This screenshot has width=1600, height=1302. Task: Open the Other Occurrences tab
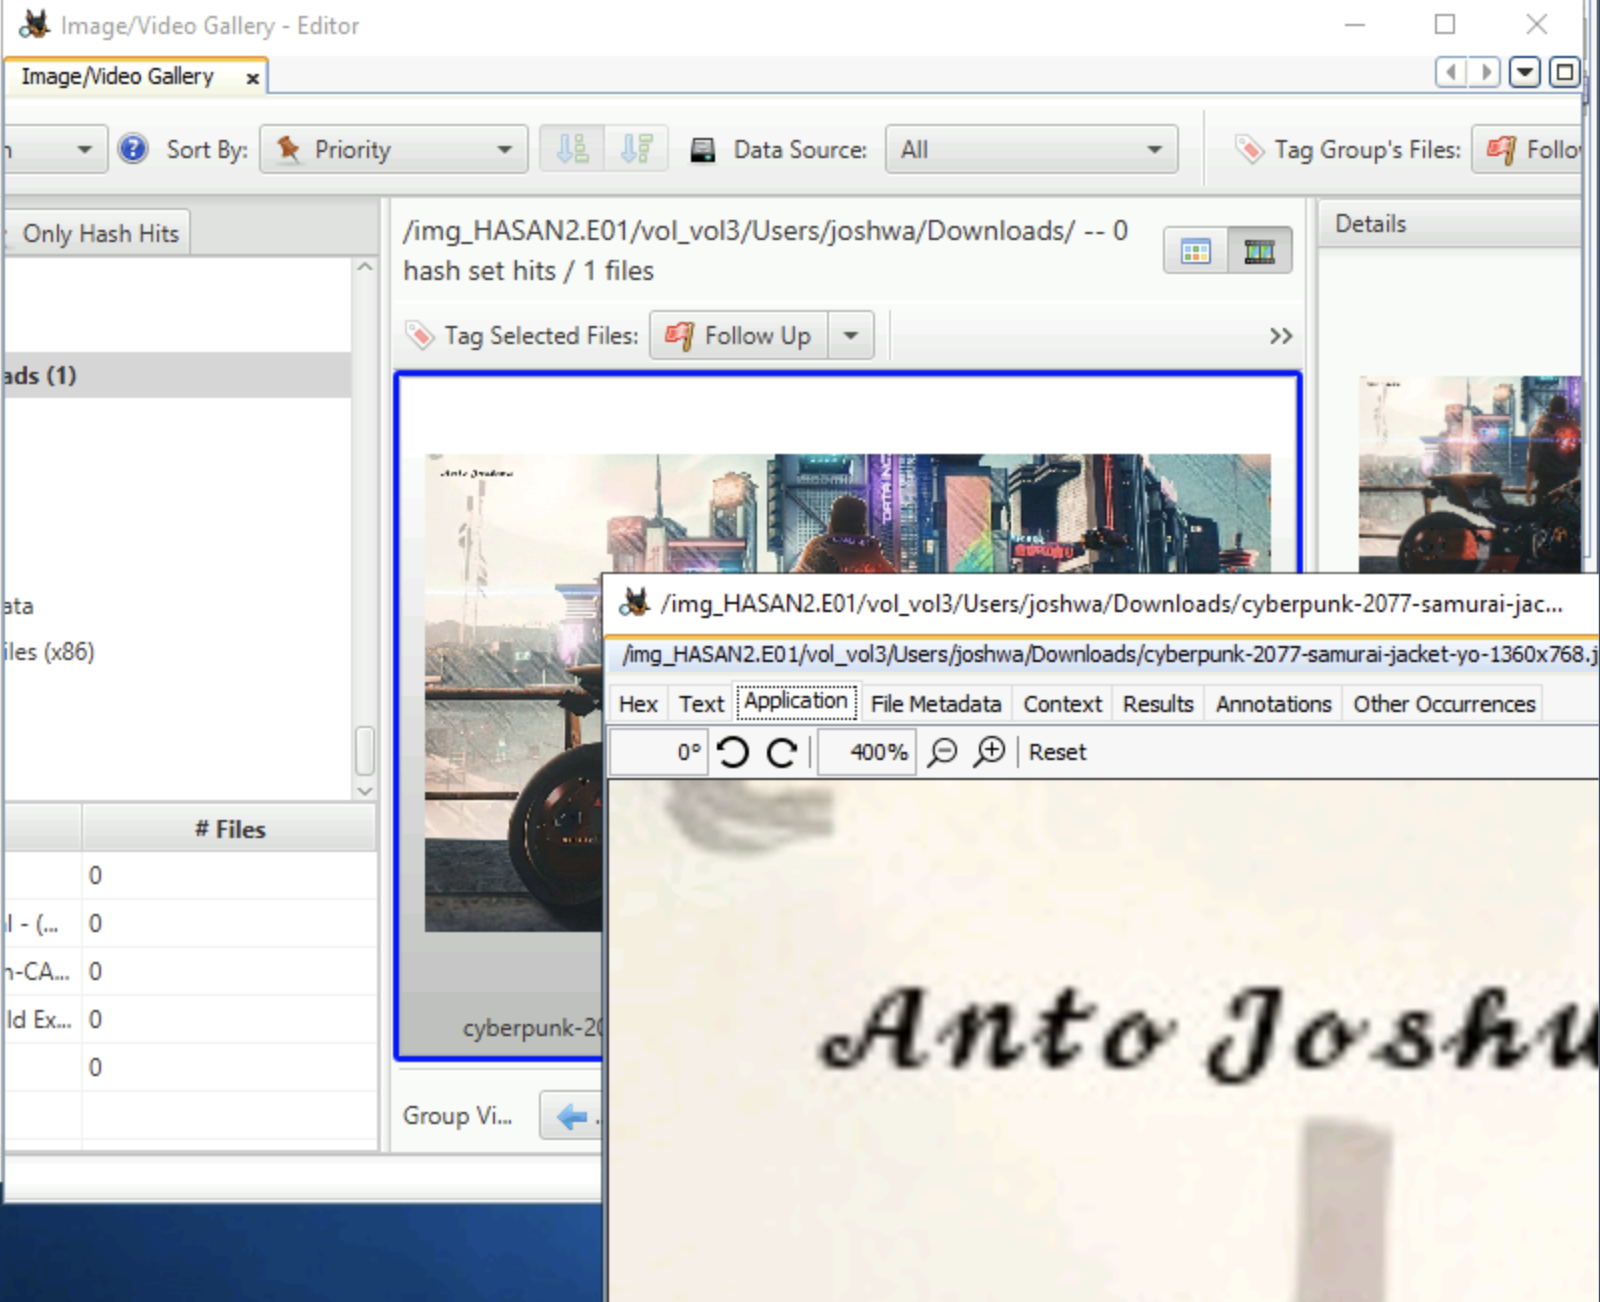click(x=1444, y=703)
